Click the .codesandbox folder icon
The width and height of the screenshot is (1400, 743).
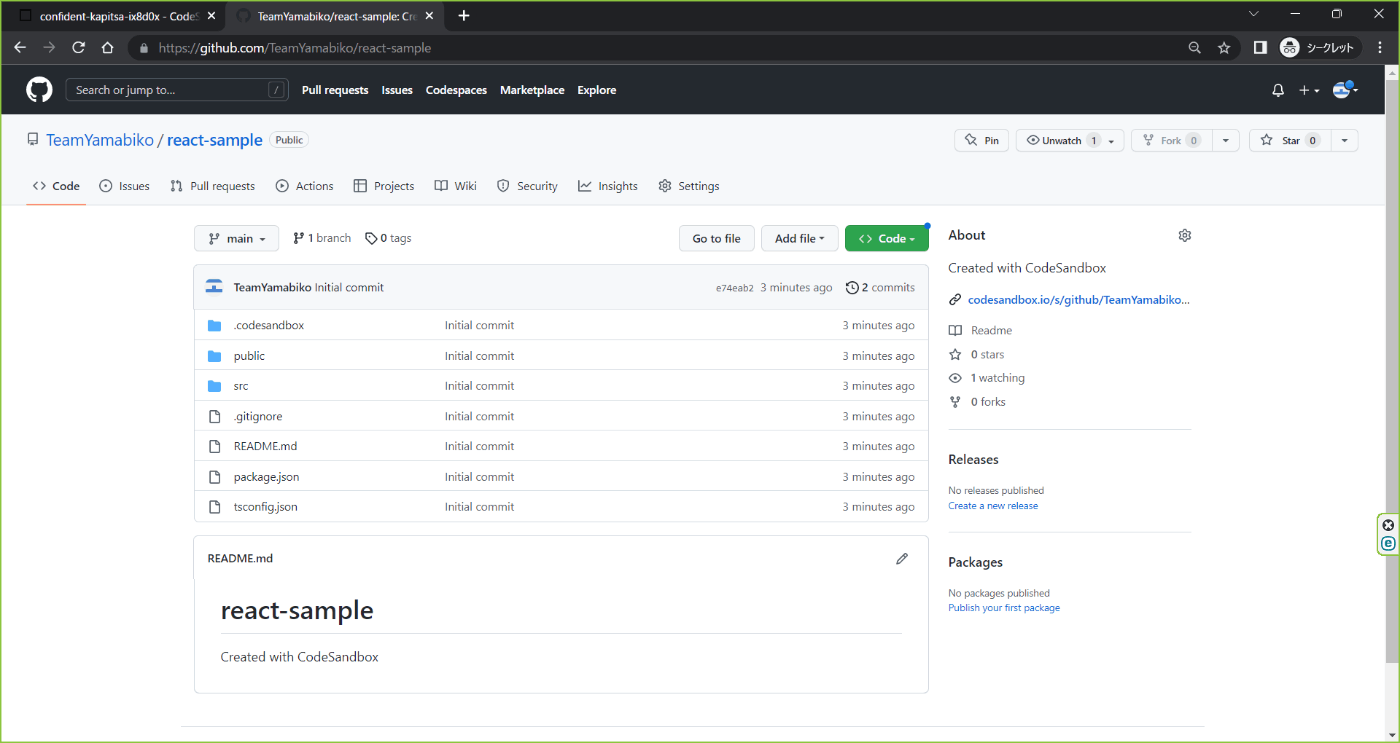(214, 326)
